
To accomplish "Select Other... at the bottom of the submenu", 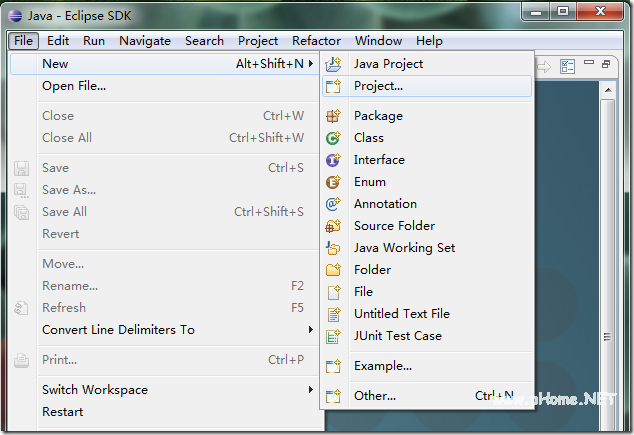I will (375, 396).
